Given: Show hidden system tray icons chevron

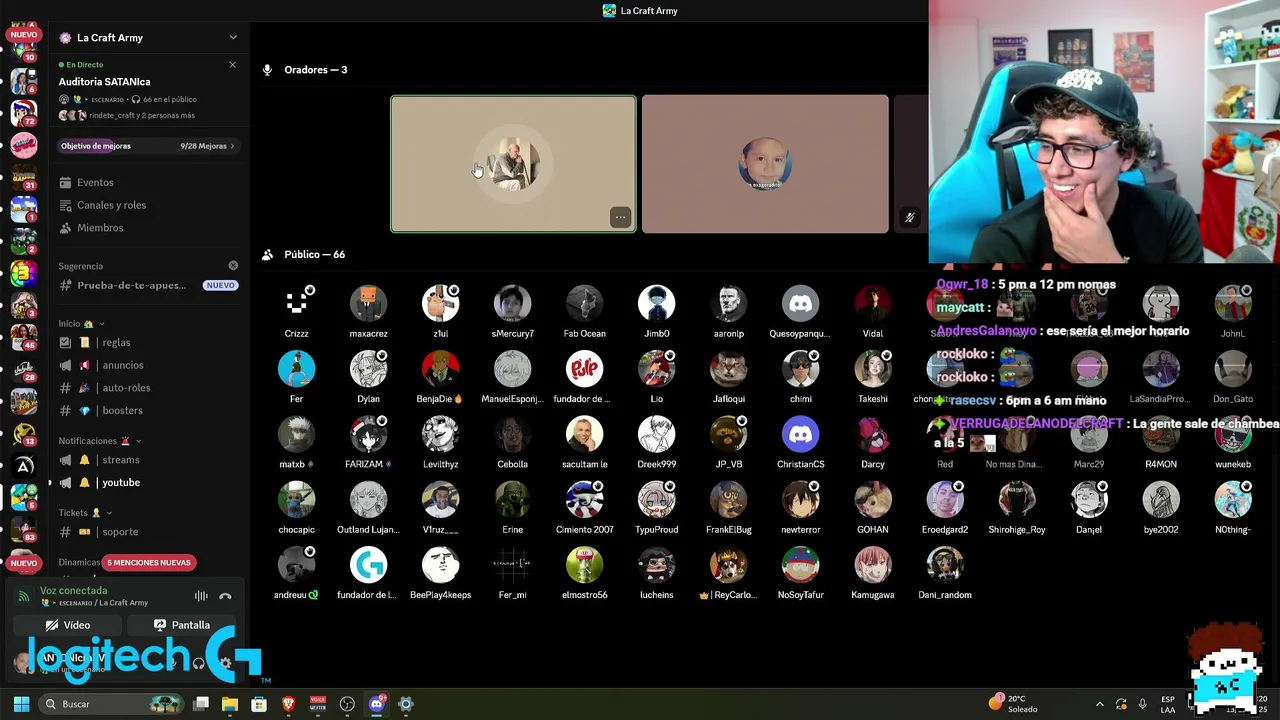Looking at the screenshot, I should coord(1100,704).
